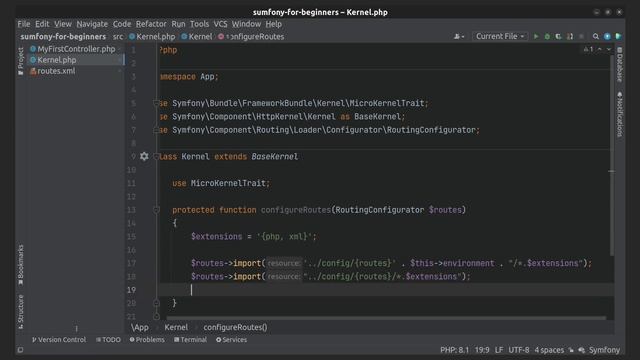Click the editor vertical scrollbar
The image size is (640, 360).
click(611, 155)
